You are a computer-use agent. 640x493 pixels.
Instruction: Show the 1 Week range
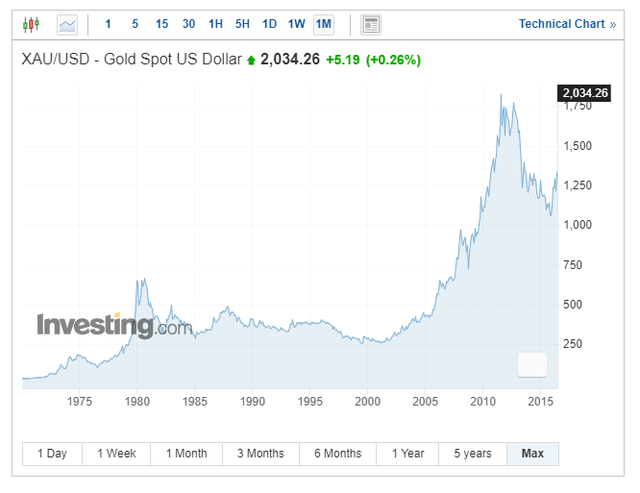[116, 454]
